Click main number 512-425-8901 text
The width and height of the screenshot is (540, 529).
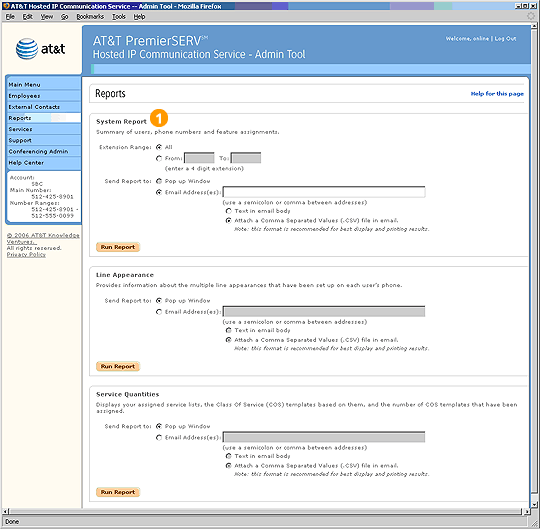click(x=52, y=197)
